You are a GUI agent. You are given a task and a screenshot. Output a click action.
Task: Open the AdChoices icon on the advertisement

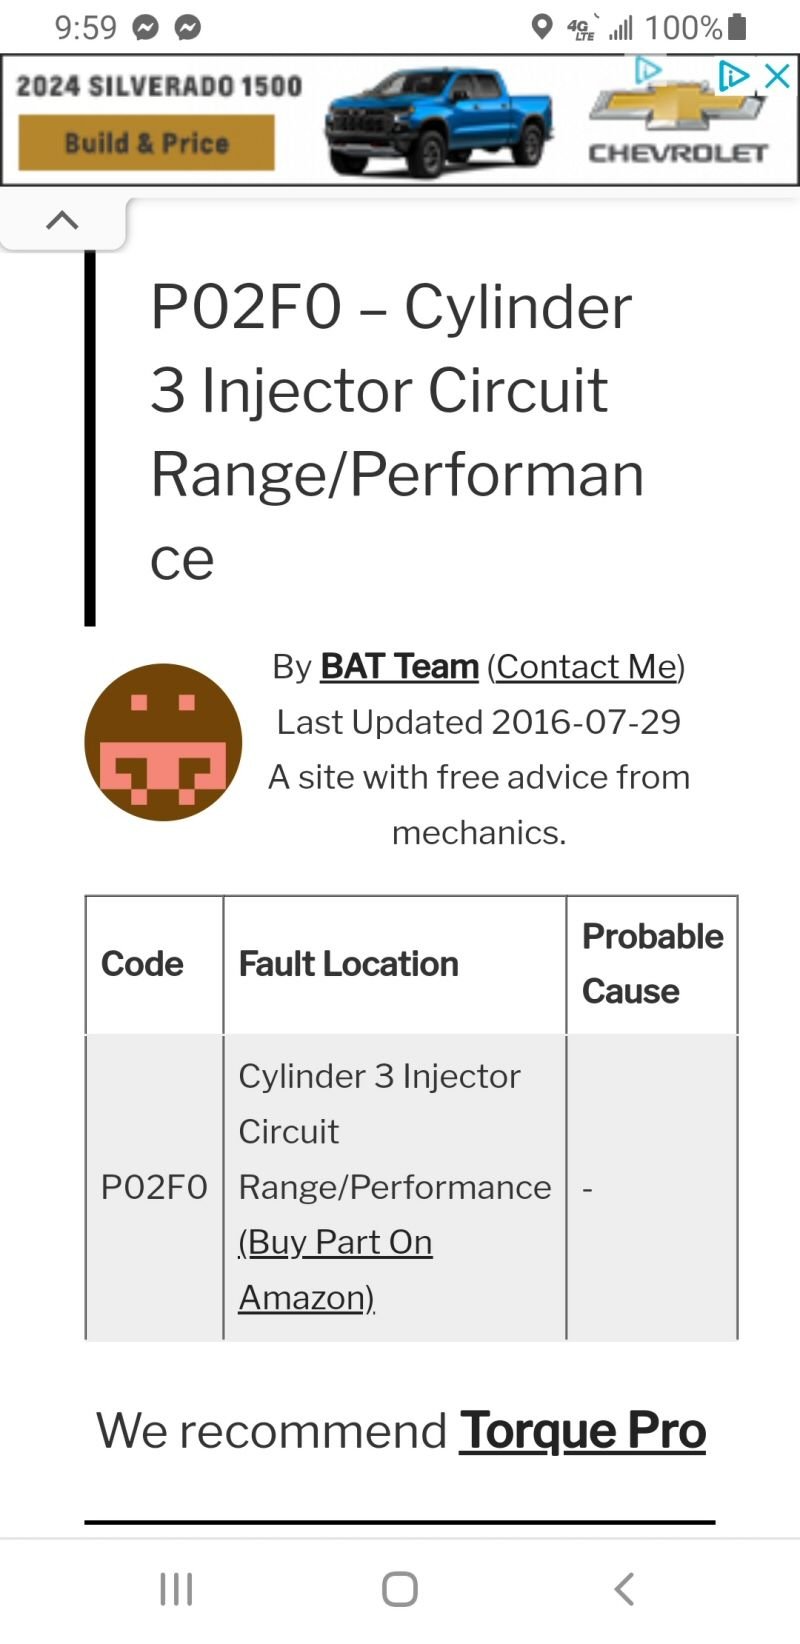735,76
